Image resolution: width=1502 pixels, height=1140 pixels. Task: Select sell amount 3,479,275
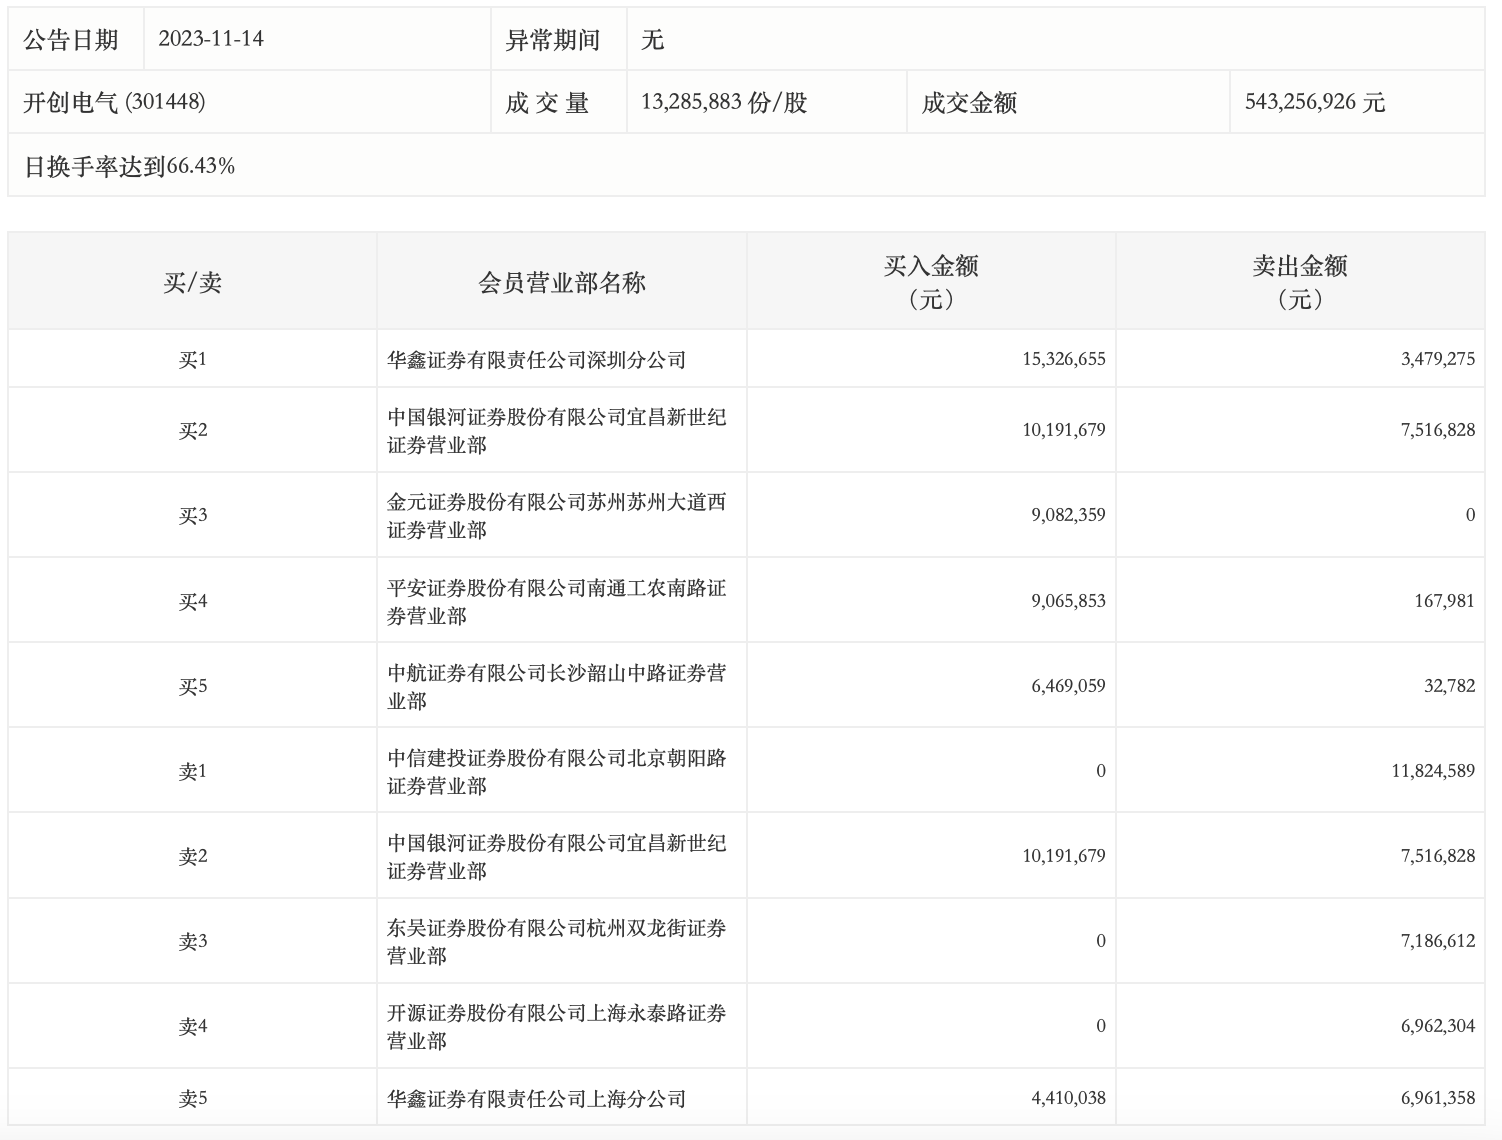click(x=1438, y=359)
